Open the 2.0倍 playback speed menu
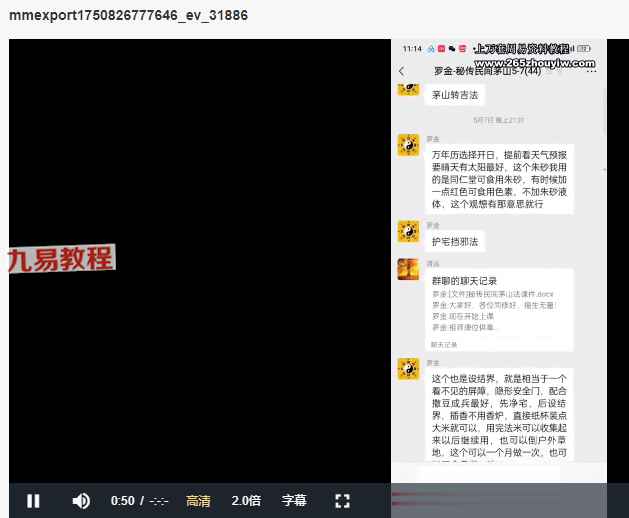This screenshot has height=518, width=629. [246, 501]
